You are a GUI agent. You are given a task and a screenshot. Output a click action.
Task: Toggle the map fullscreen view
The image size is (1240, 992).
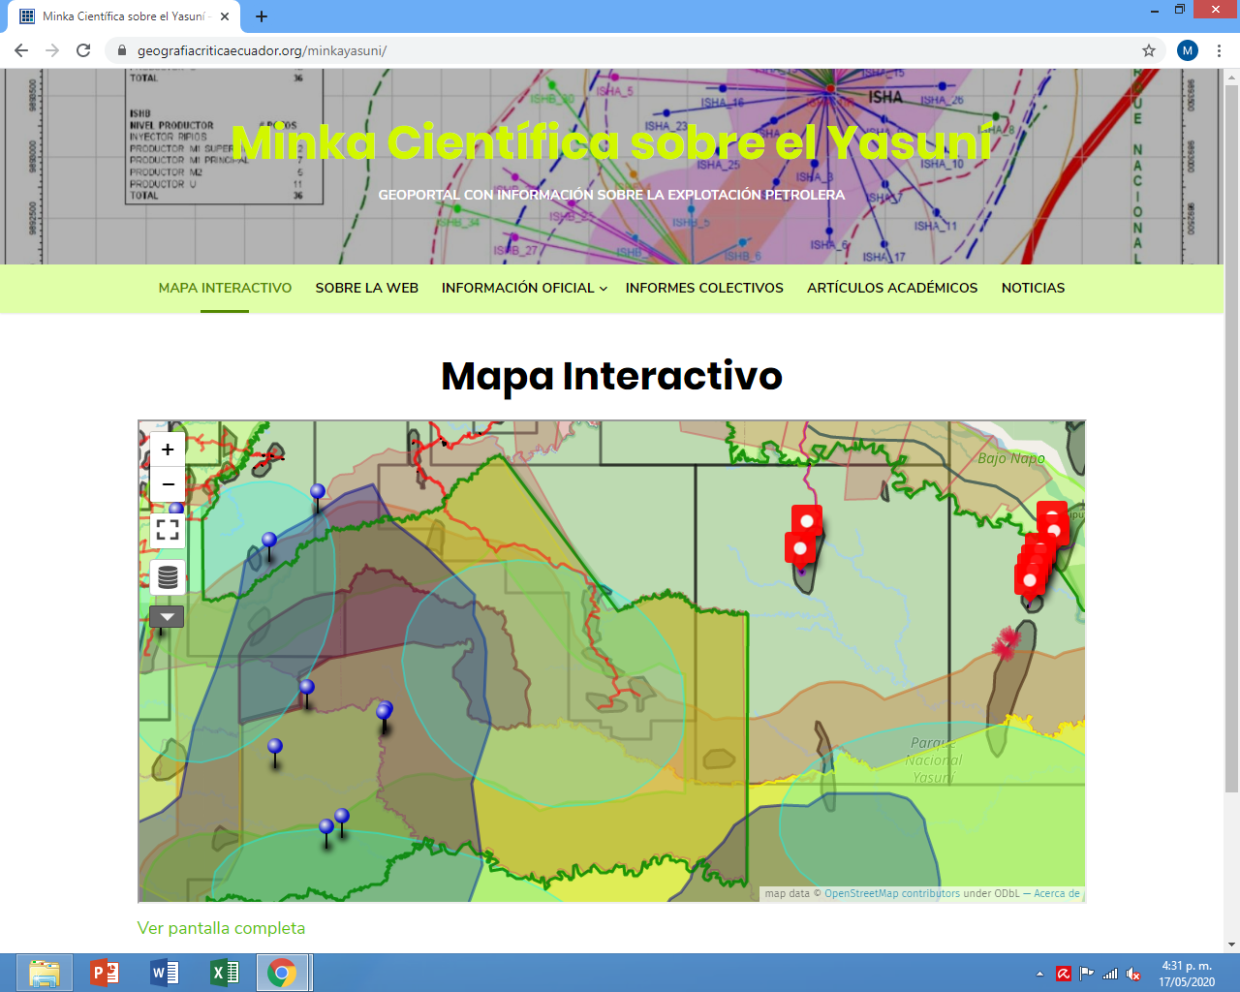click(168, 530)
